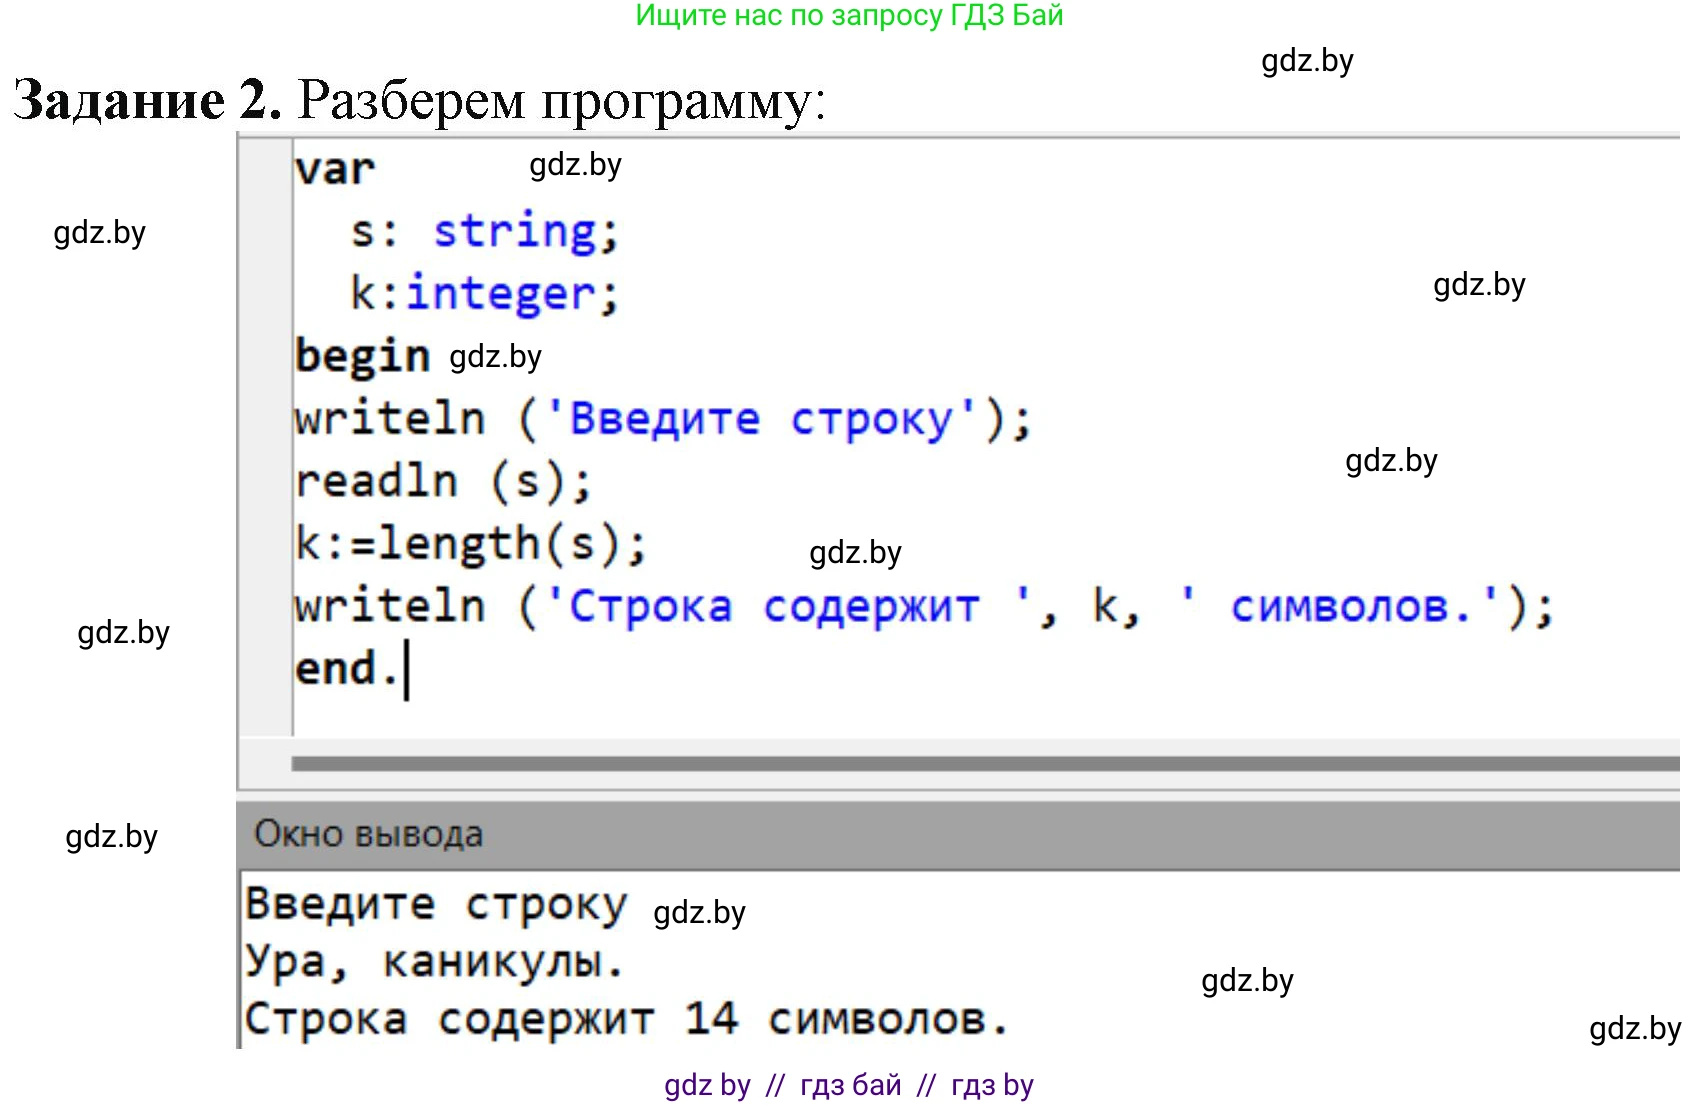
Task: Position cursor at the begin keyword
Action: point(362,355)
